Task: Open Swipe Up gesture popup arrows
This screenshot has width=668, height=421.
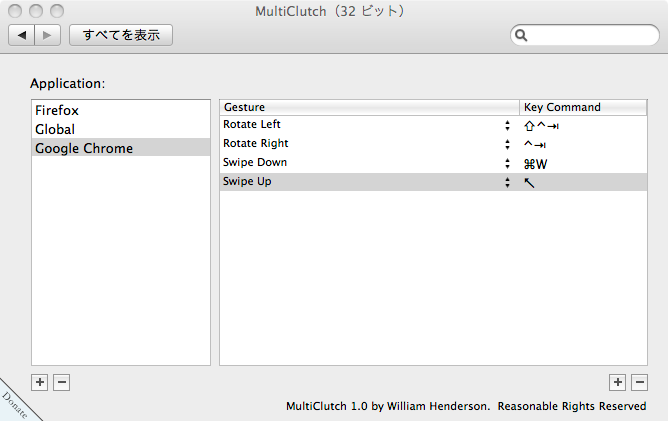Action: click(x=507, y=182)
